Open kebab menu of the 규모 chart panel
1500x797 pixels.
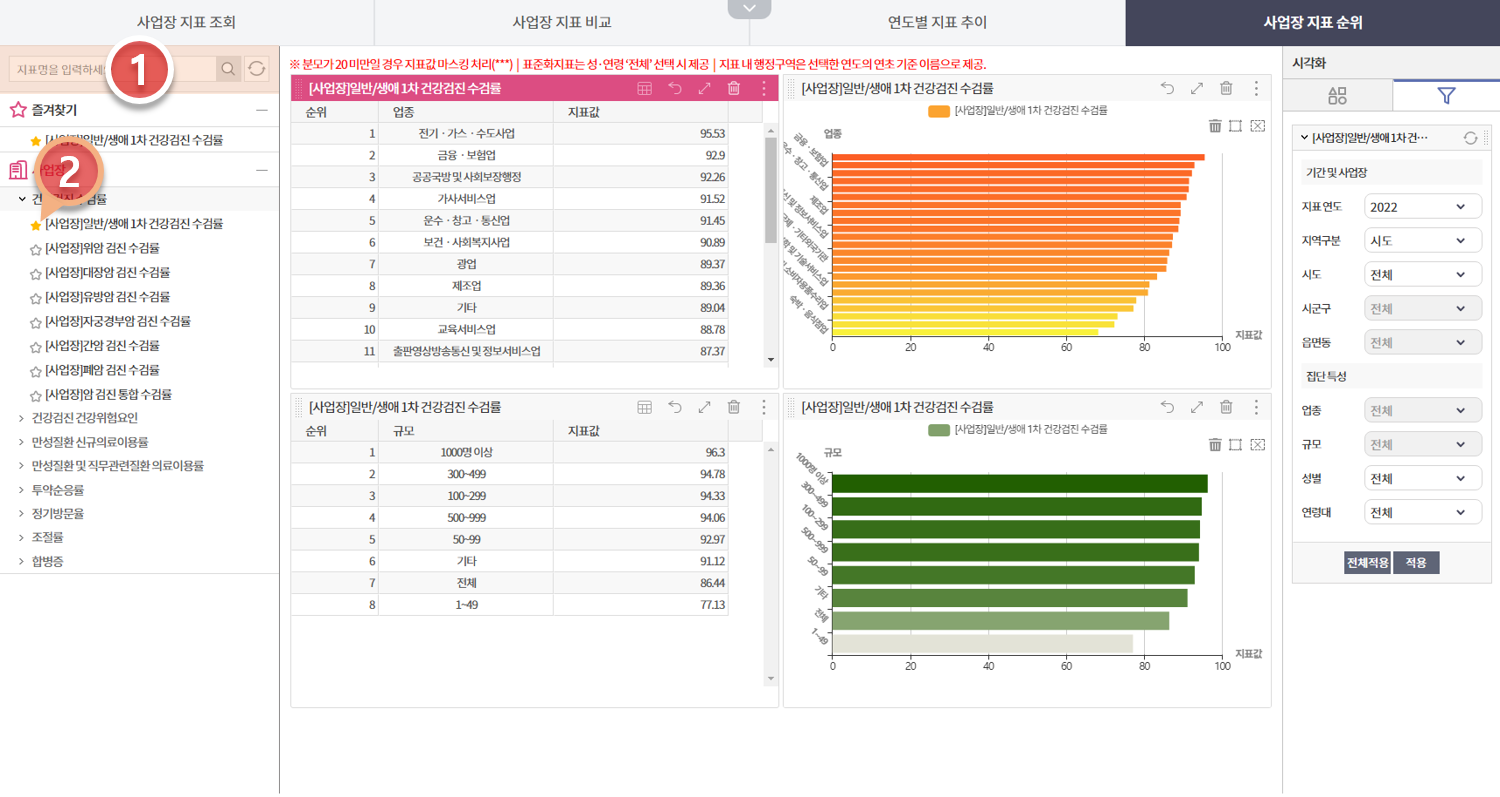(1256, 407)
